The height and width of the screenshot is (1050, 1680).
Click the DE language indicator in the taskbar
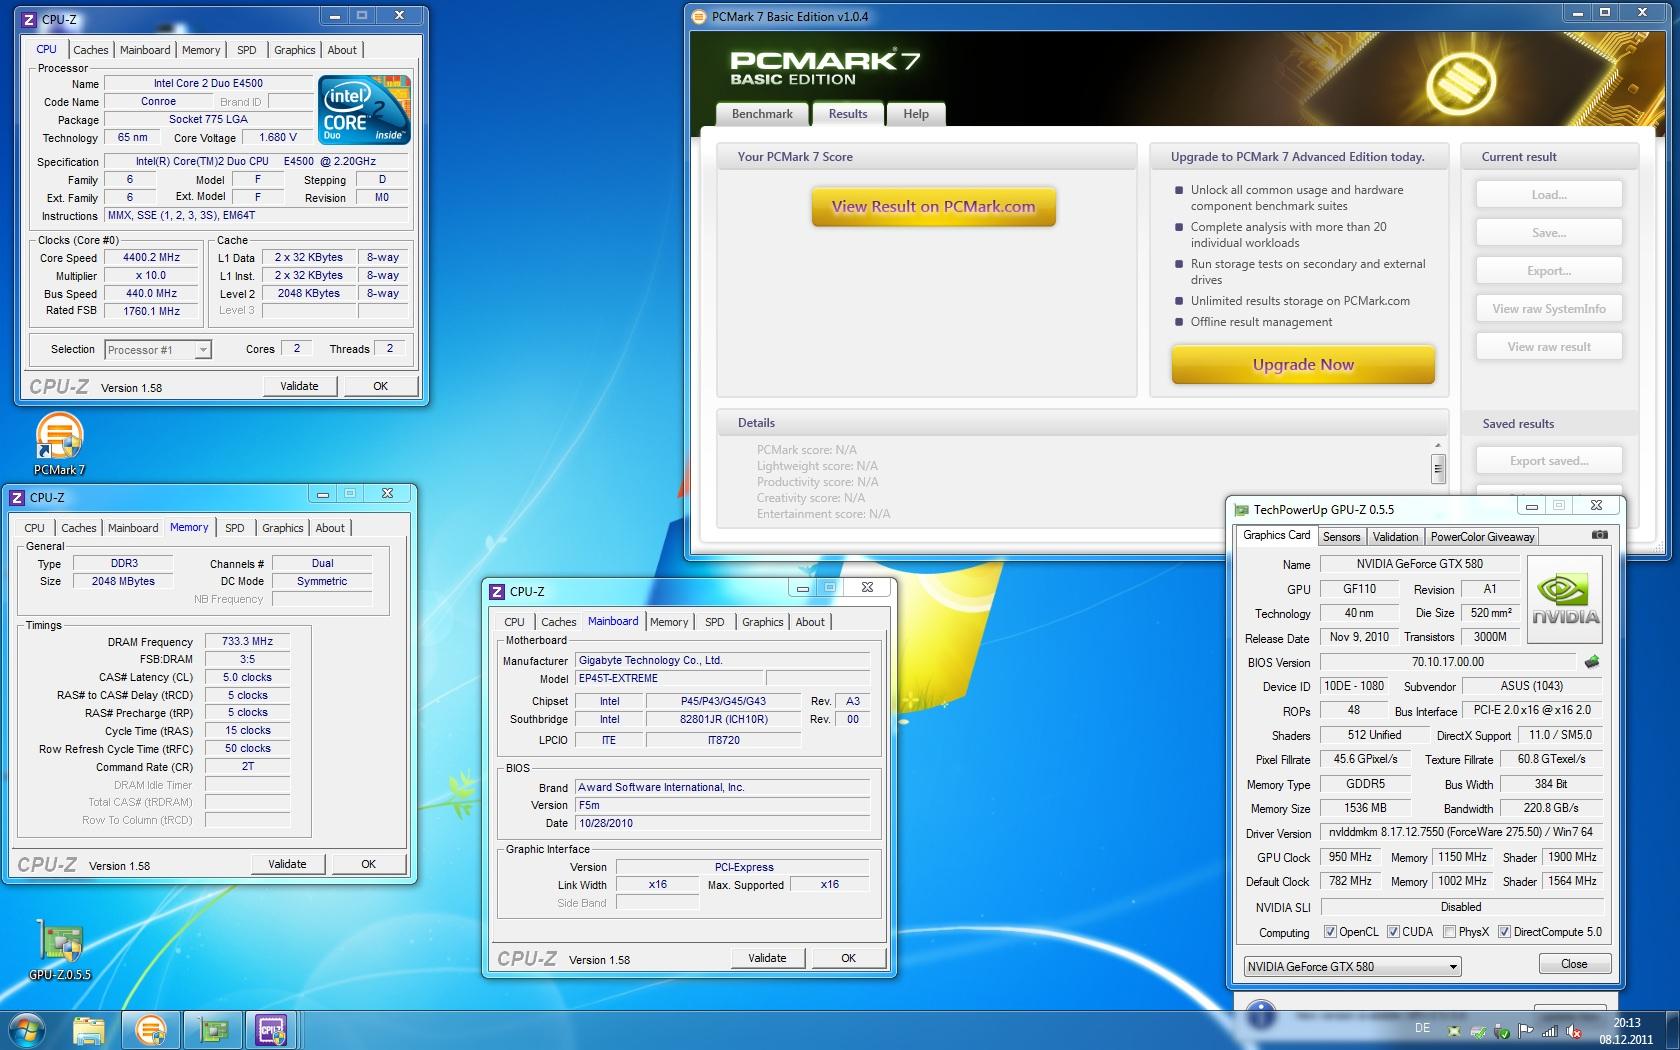(x=1422, y=1028)
